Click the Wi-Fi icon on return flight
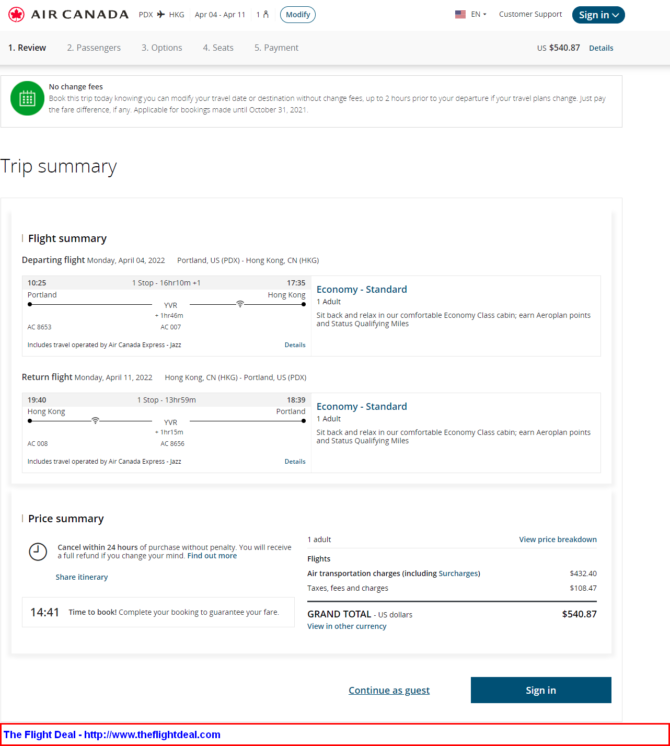 point(95,421)
